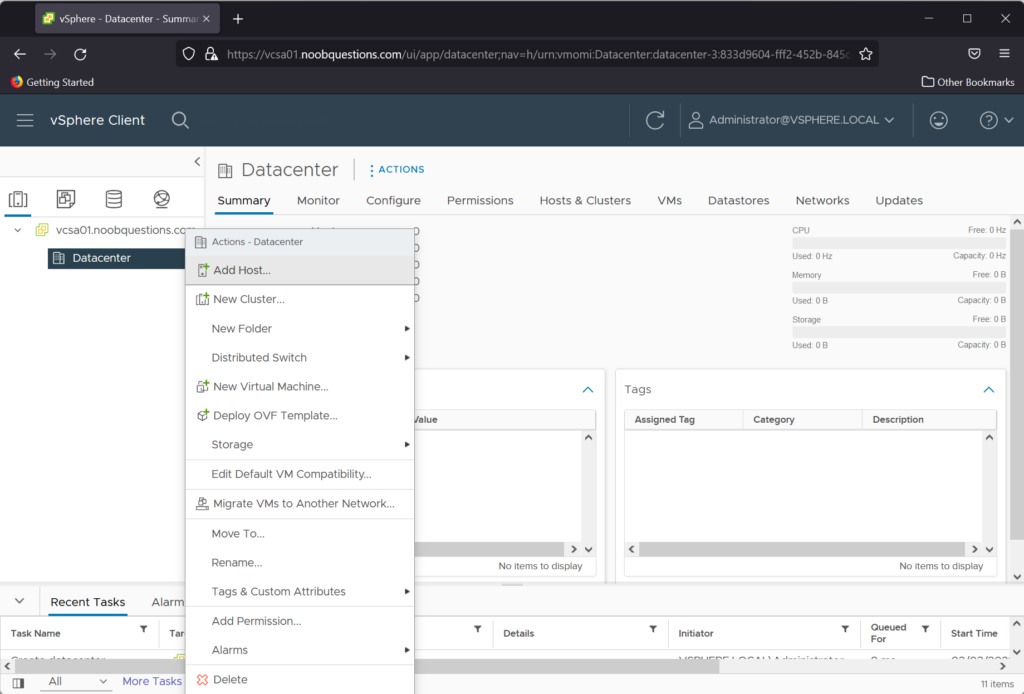Switch to Hosts and Clusters inventory view
The width and height of the screenshot is (1024, 694).
18,199
